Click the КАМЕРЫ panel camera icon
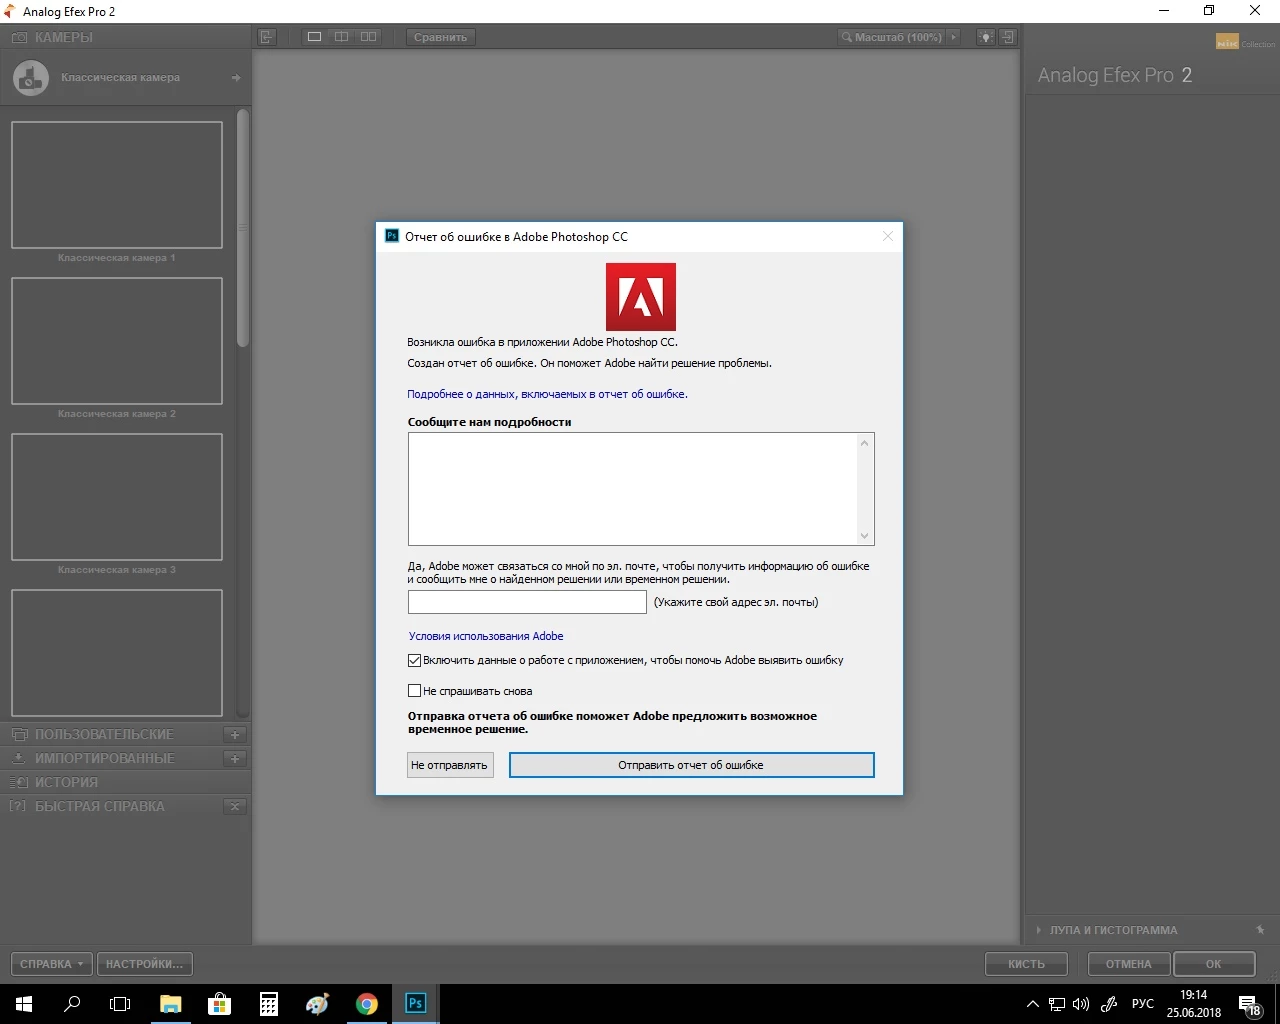Image resolution: width=1280 pixels, height=1024 pixels. pyautogui.click(x=19, y=37)
